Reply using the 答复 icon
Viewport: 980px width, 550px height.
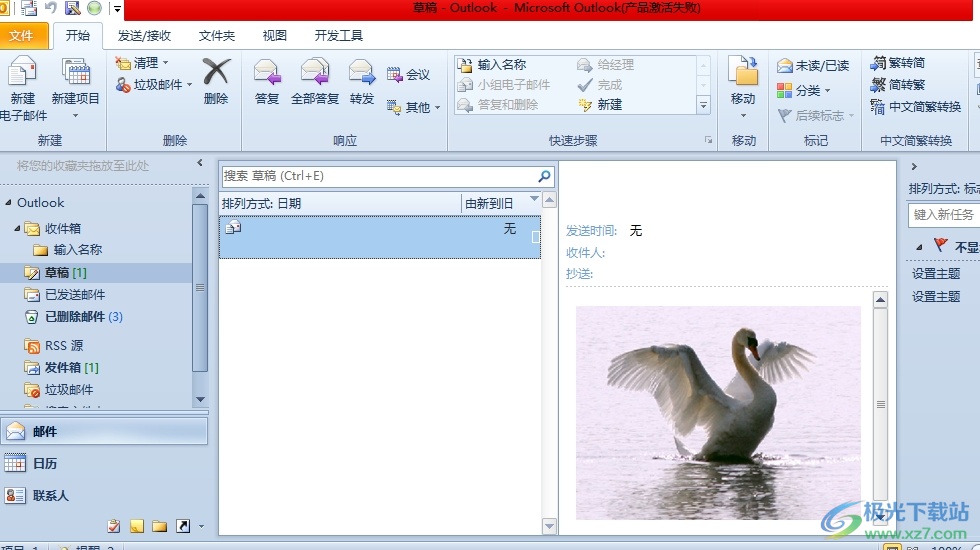(267, 81)
